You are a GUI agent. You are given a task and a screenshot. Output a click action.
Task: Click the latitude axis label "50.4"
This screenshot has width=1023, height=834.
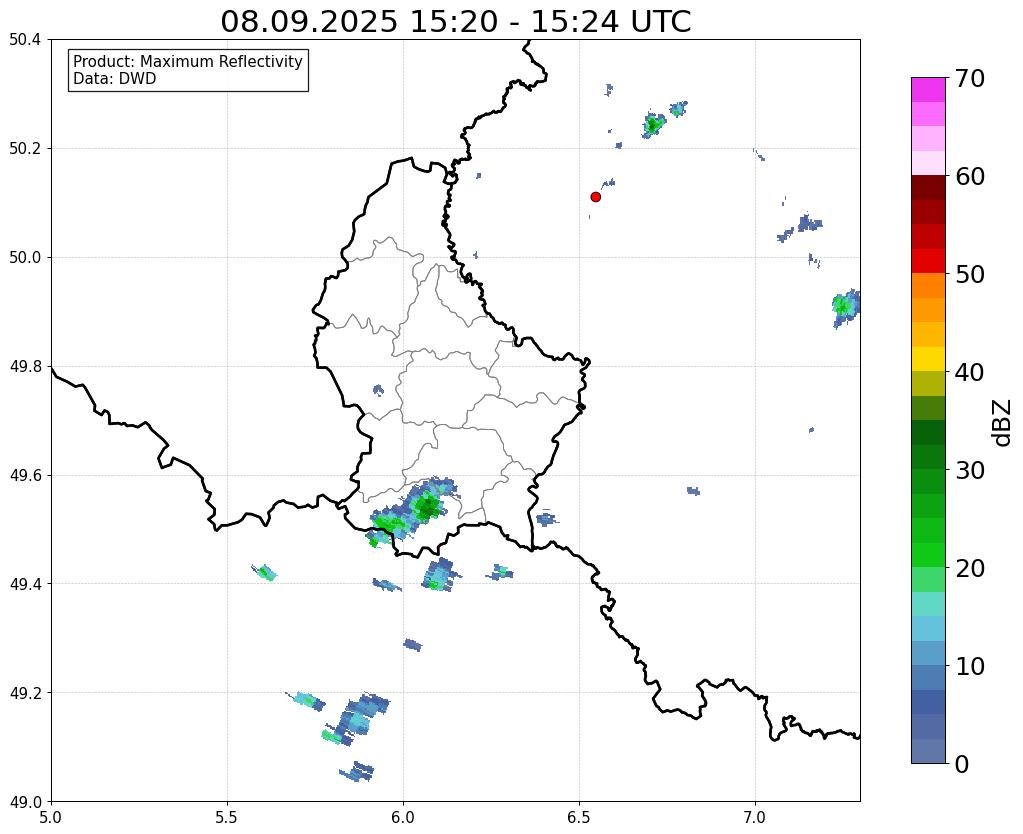coord(25,40)
